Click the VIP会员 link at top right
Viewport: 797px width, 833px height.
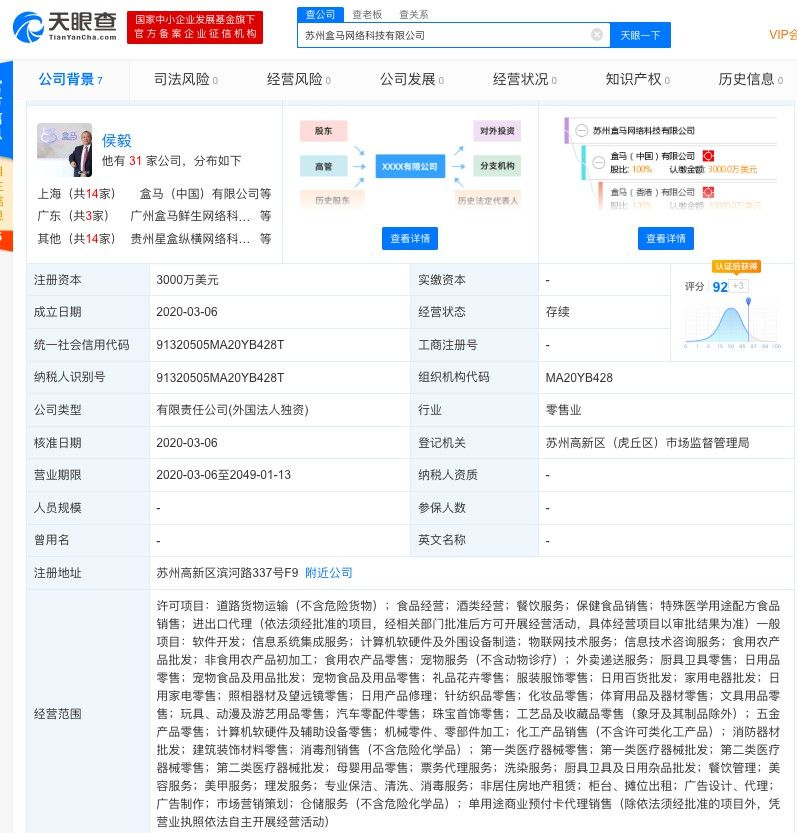pyautogui.click(x=783, y=35)
